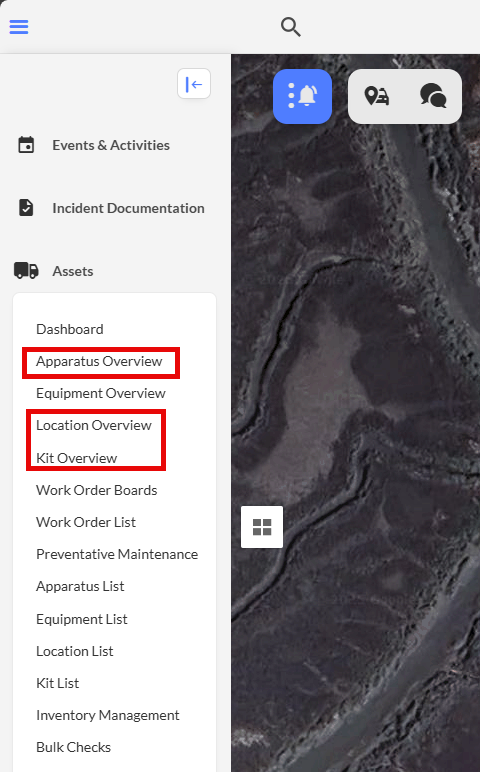Click the magnifying glass search icon
This screenshot has width=480, height=772.
click(x=290, y=27)
